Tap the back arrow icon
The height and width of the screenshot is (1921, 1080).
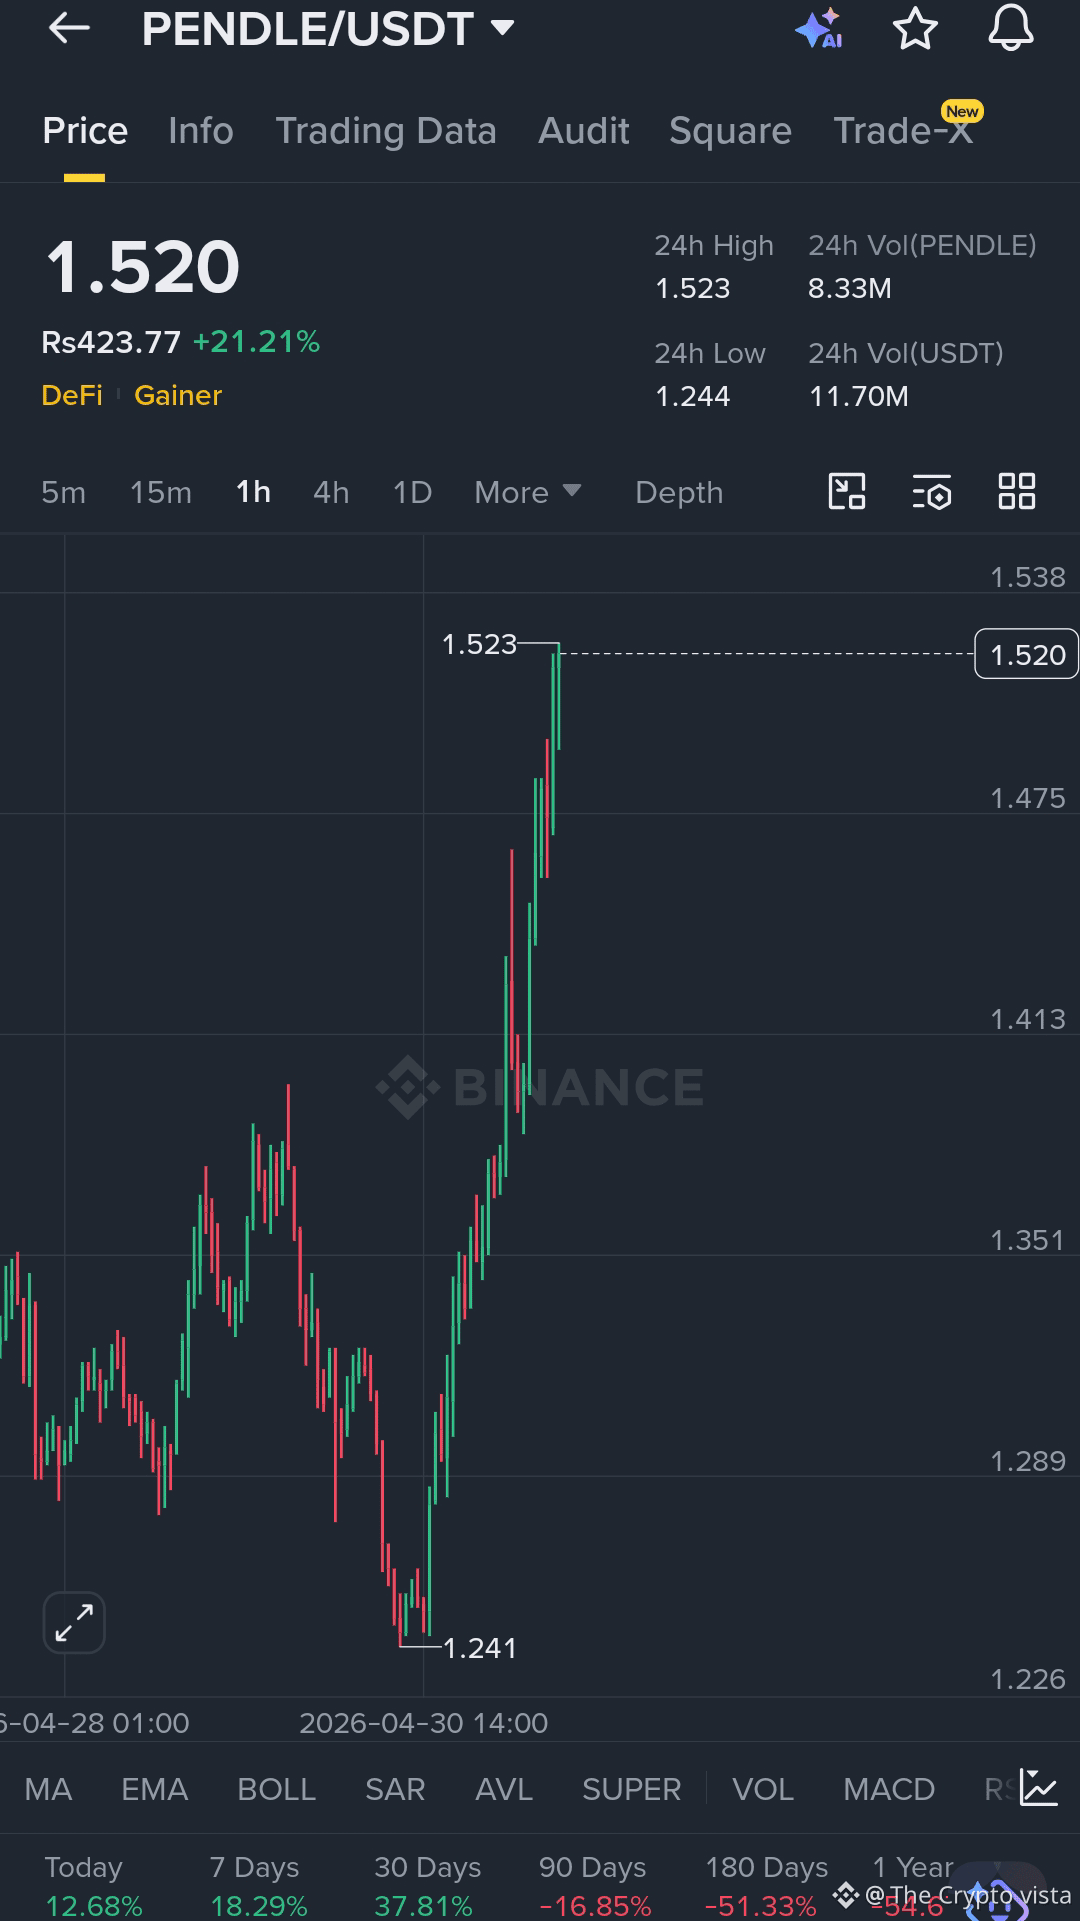tap(69, 28)
